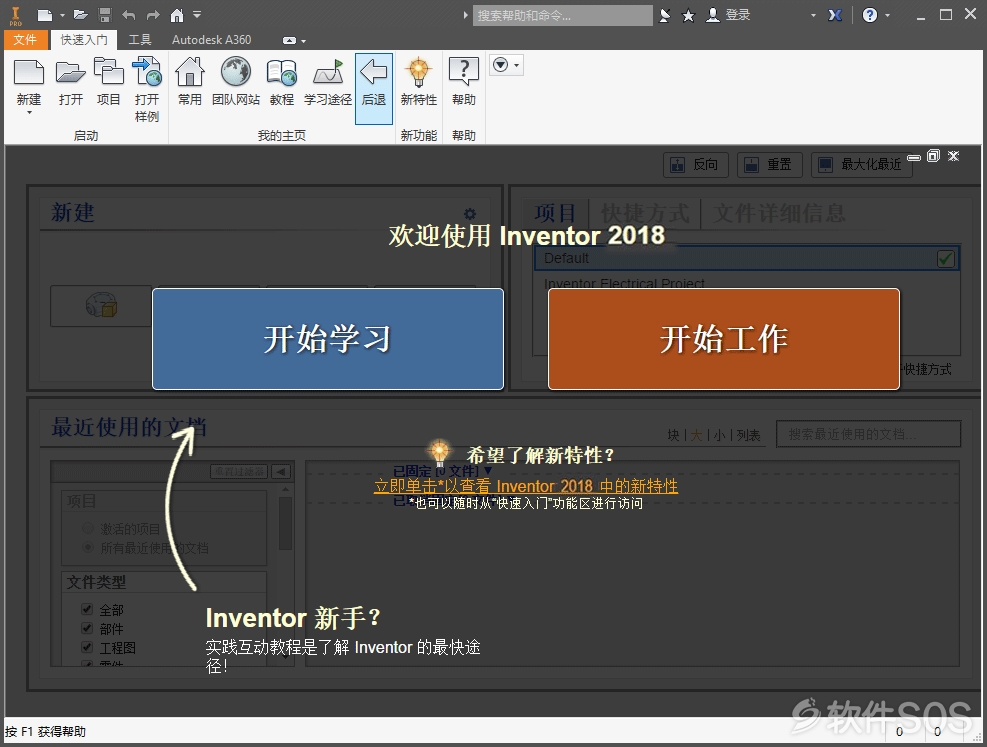Open the Inventor application menu logo
Viewport: 987px width, 747px height.
(x=16, y=15)
